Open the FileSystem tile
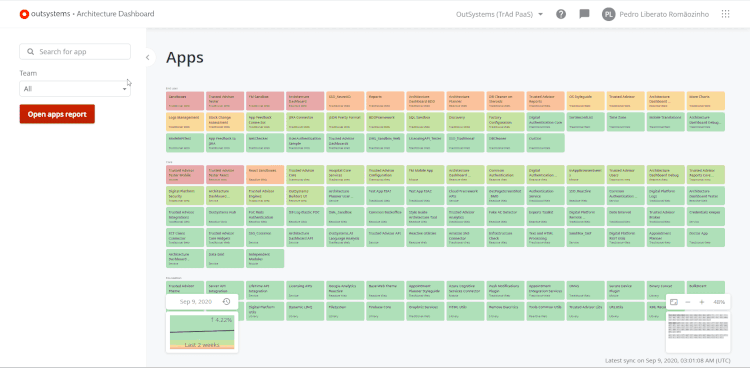This screenshot has width=750, height=368. tap(345, 311)
